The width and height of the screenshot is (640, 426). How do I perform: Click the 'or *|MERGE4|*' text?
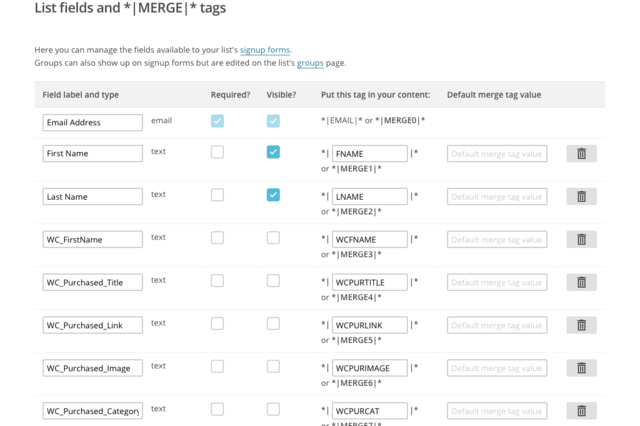[x=351, y=297]
